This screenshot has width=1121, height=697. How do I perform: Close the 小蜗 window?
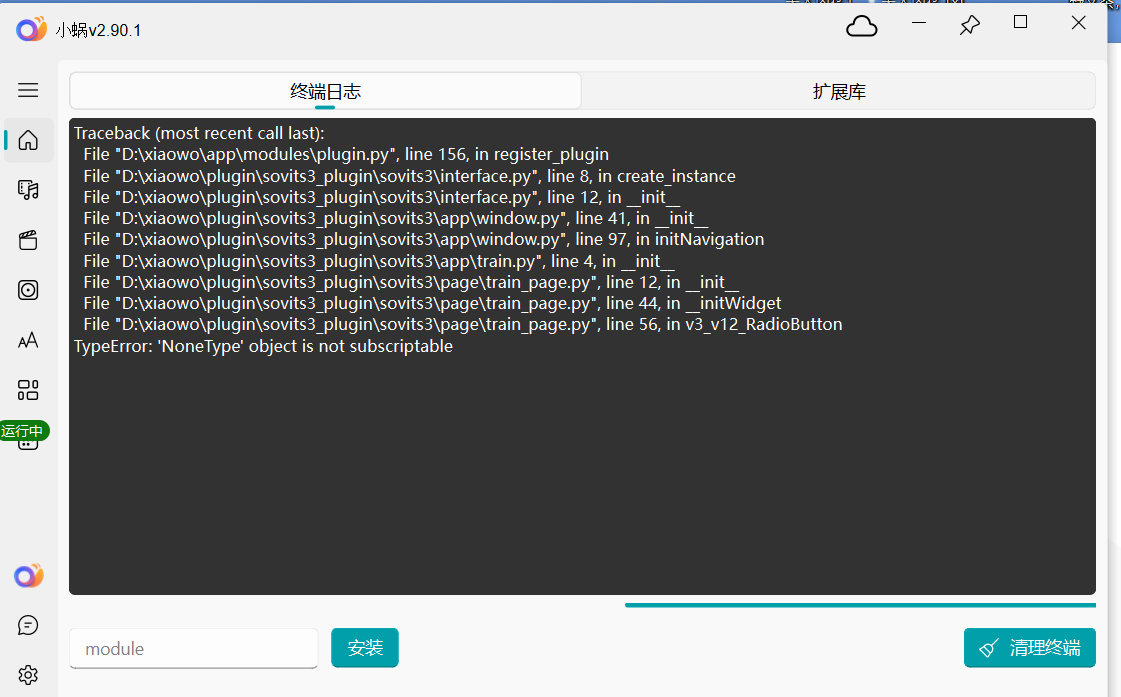[x=1079, y=23]
